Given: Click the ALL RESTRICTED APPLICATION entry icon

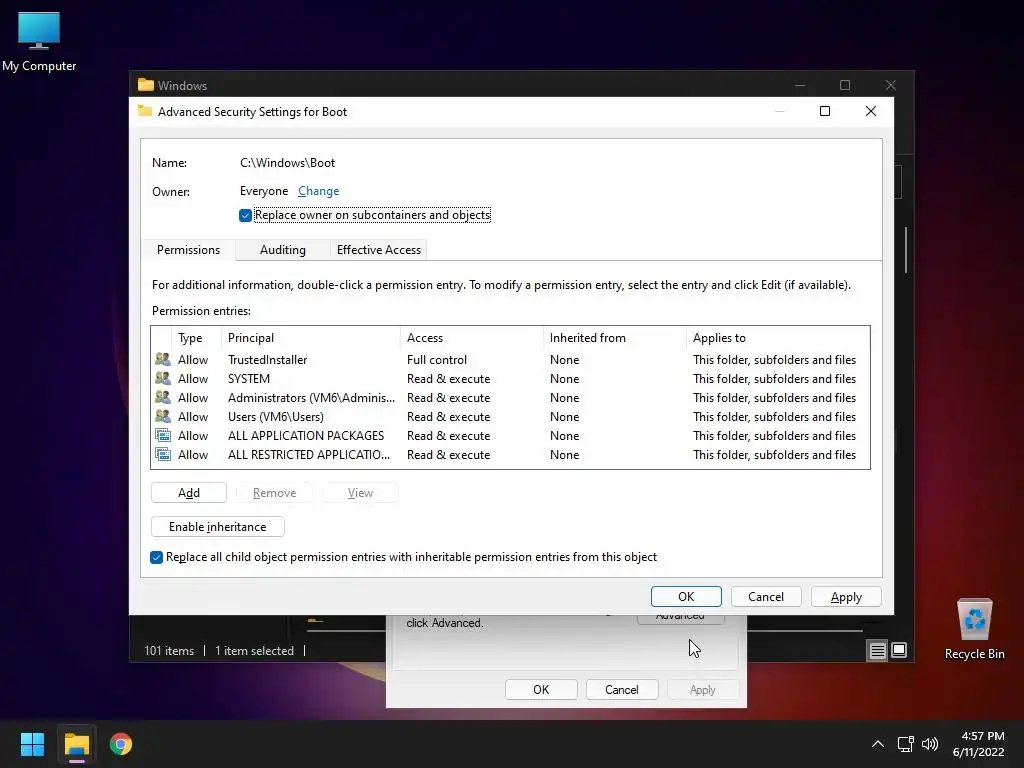Looking at the screenshot, I should [x=163, y=454].
